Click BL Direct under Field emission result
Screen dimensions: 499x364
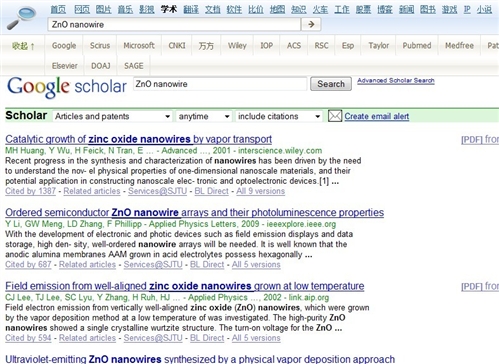207,338
